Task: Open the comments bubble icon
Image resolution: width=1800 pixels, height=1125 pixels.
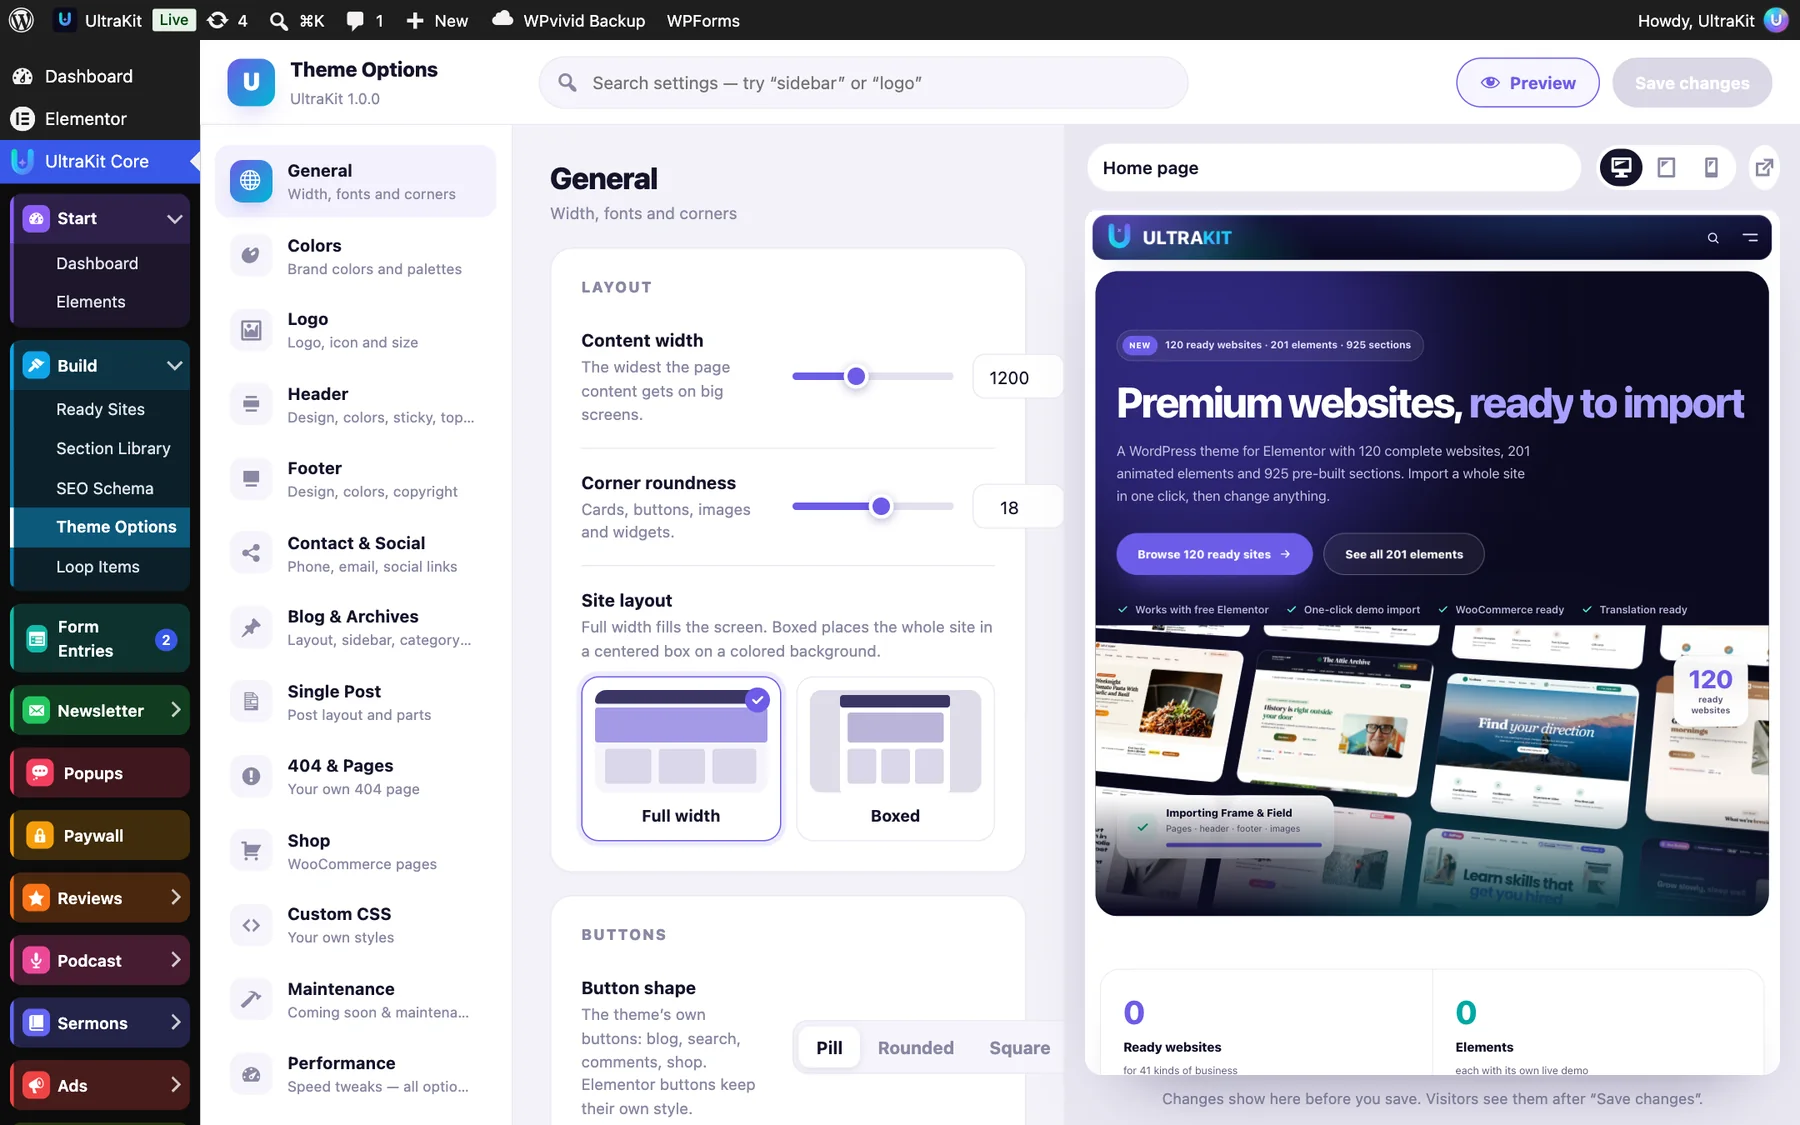Action: tap(355, 20)
